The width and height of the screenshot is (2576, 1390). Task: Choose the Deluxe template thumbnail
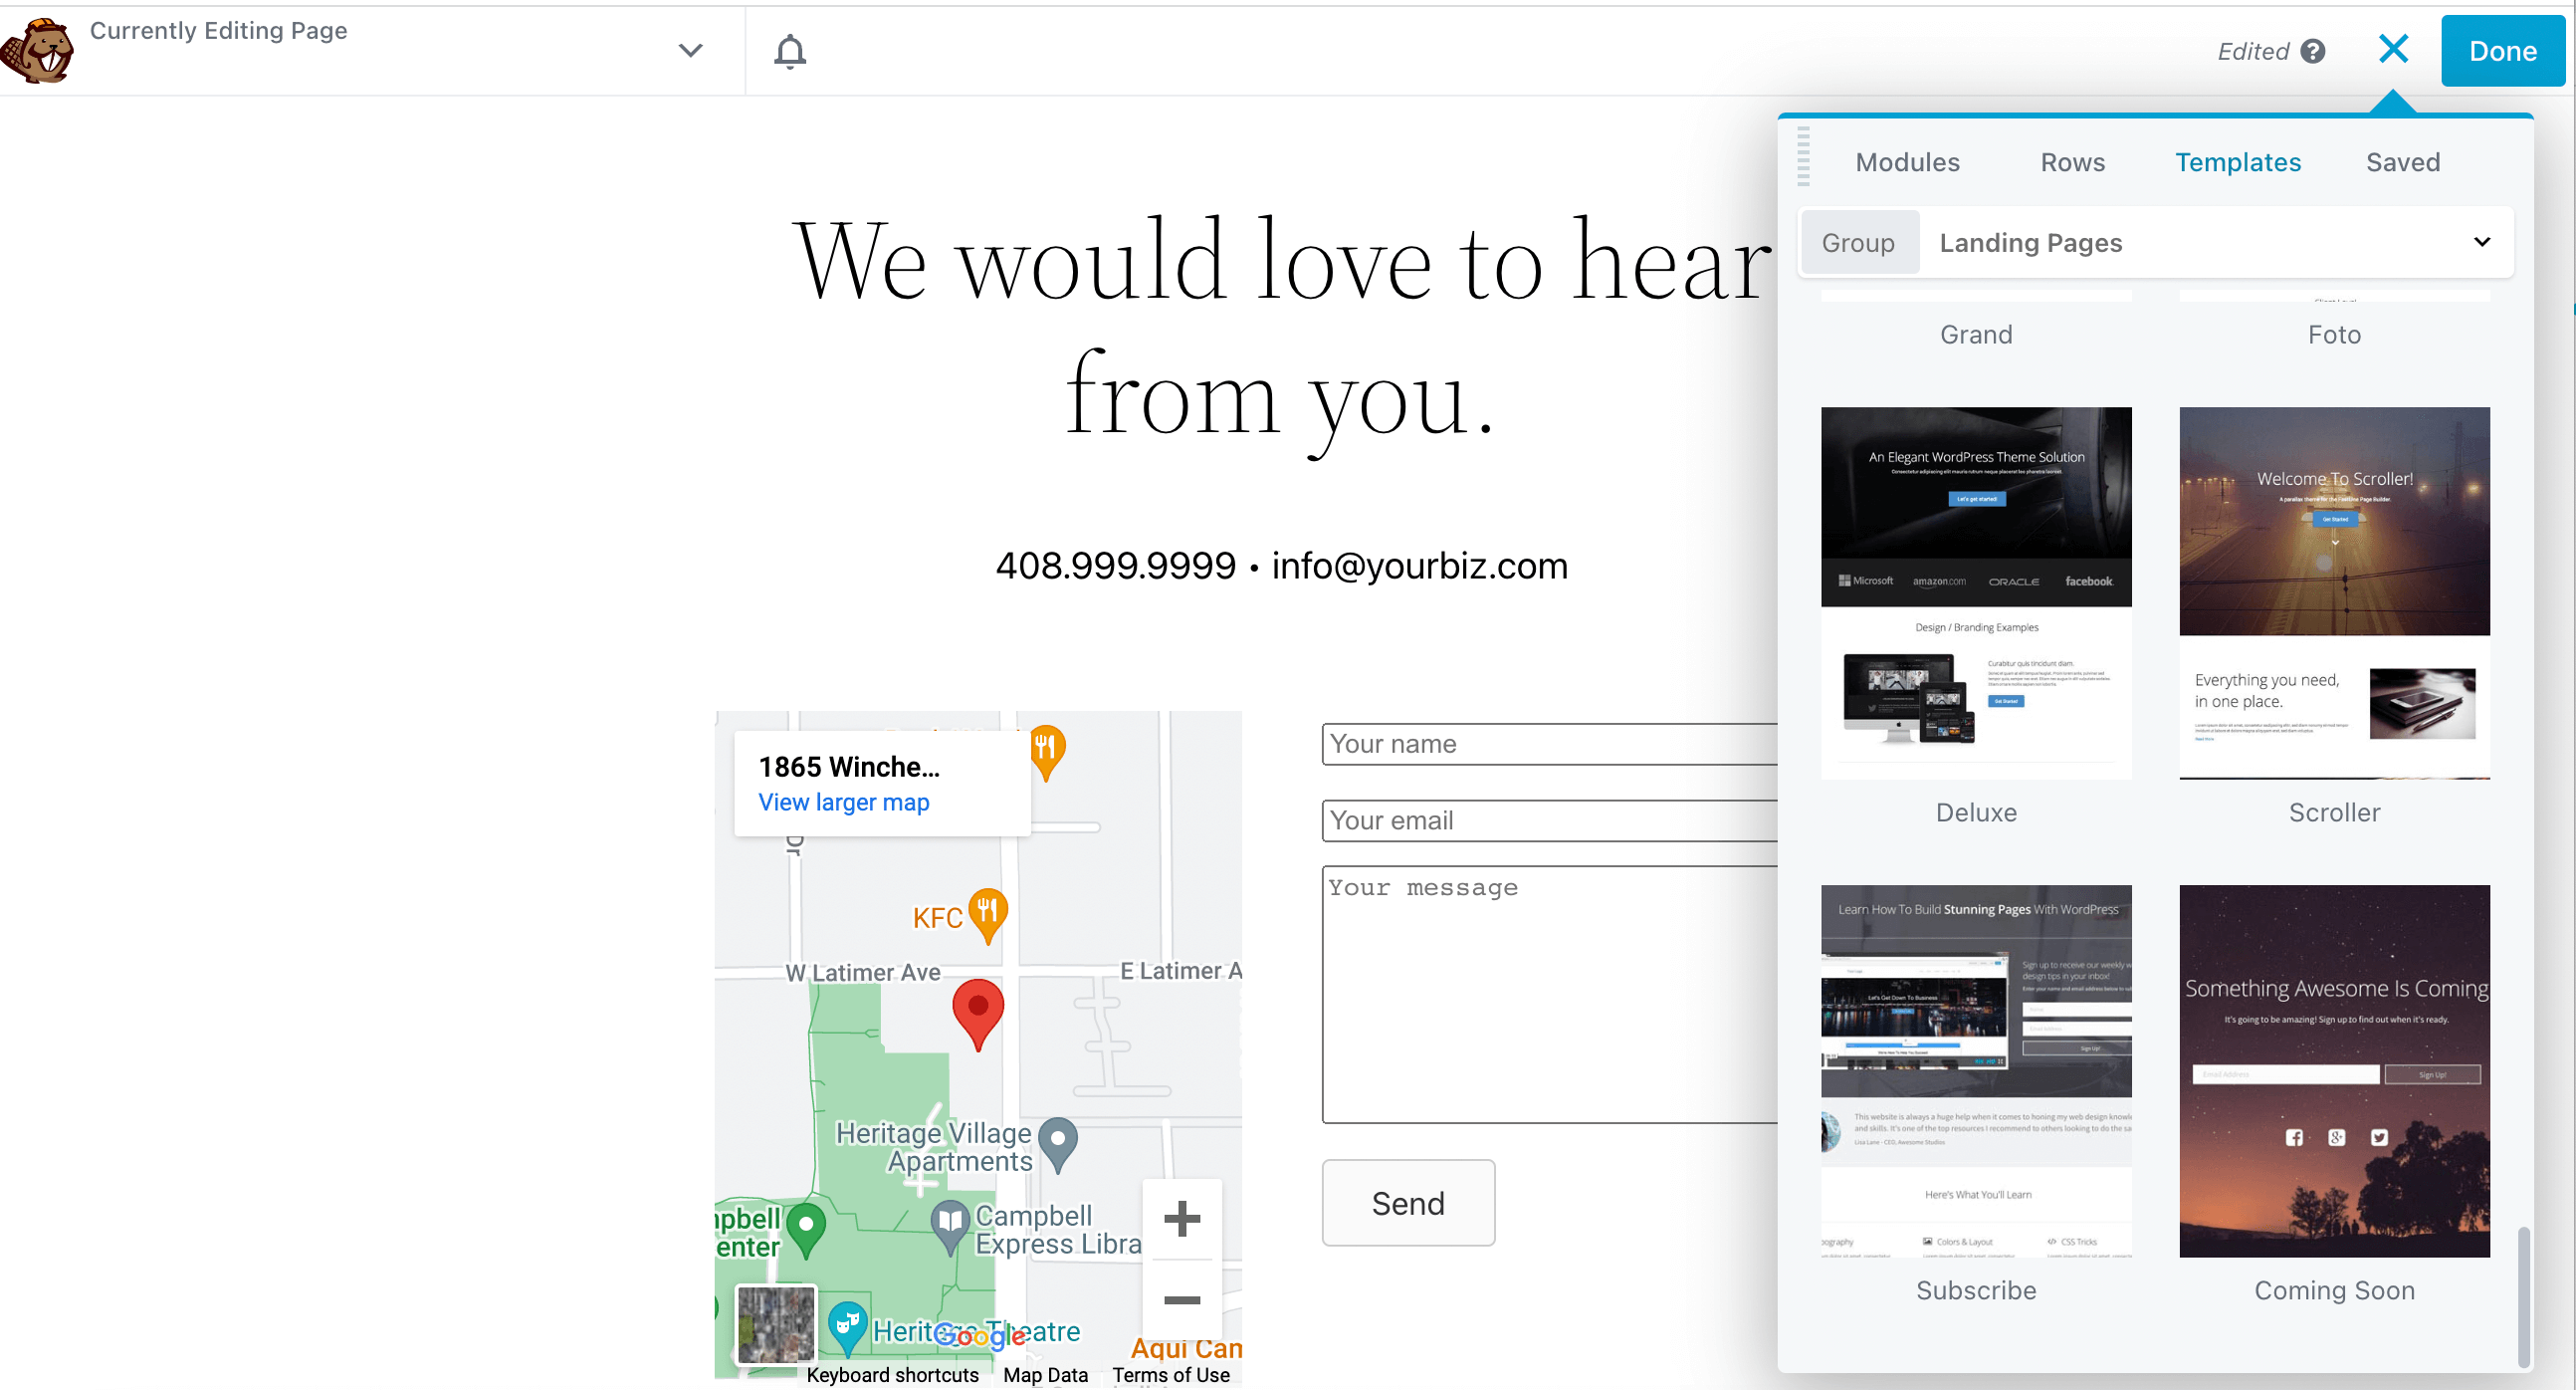point(1975,592)
